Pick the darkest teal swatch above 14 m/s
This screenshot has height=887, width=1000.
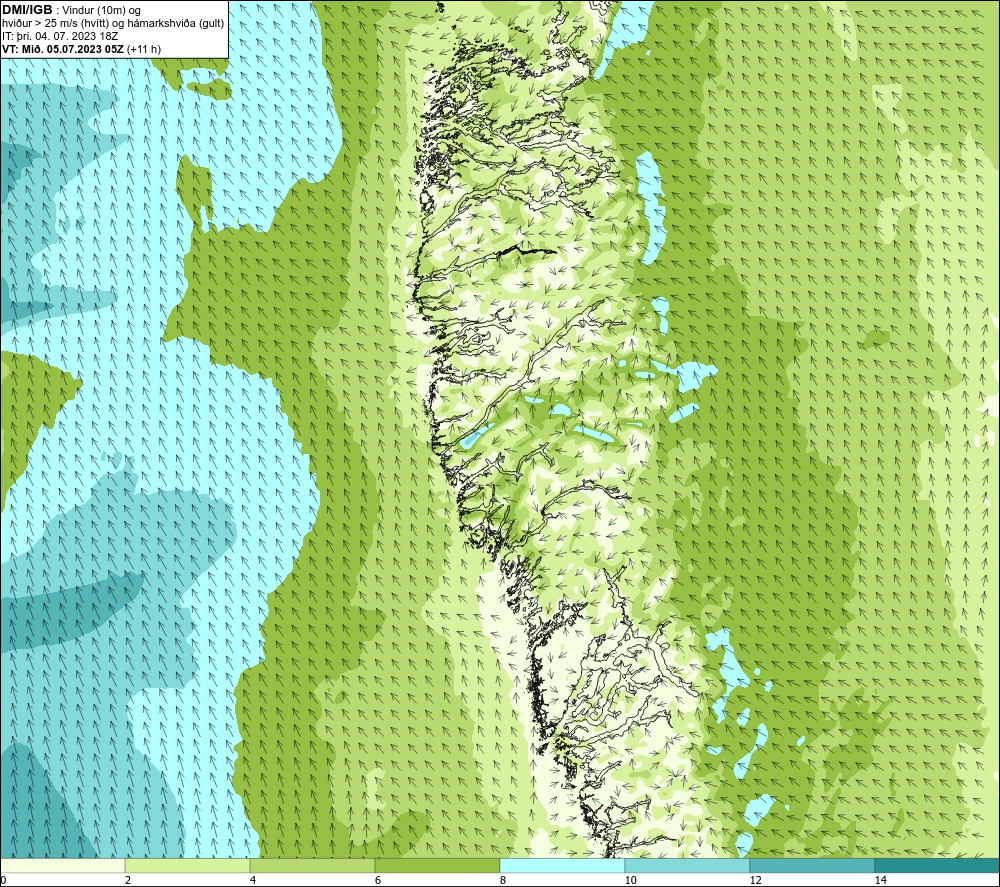click(x=937, y=866)
